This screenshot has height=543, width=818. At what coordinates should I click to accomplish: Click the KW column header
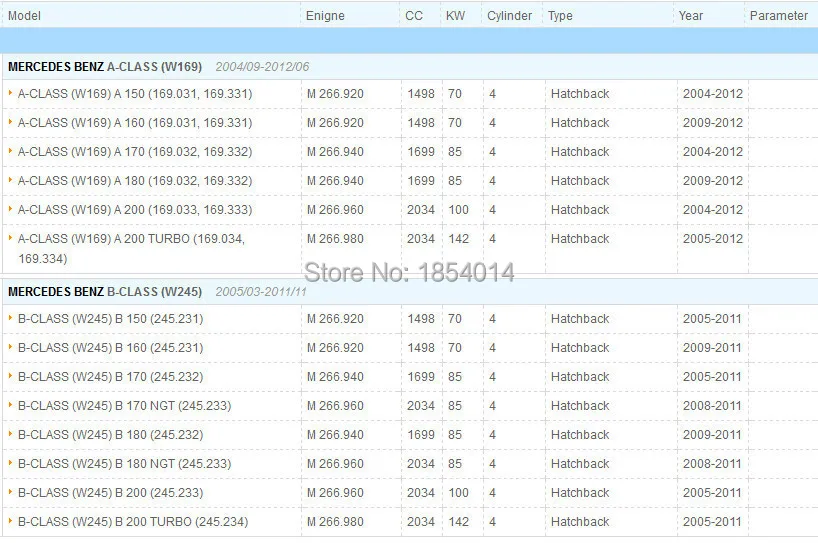(455, 16)
